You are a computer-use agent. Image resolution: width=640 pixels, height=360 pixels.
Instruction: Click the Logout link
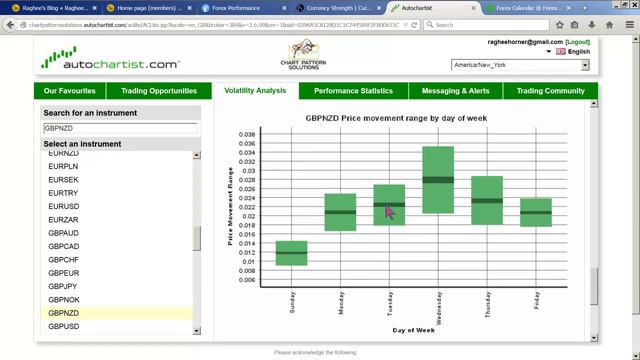pos(578,42)
